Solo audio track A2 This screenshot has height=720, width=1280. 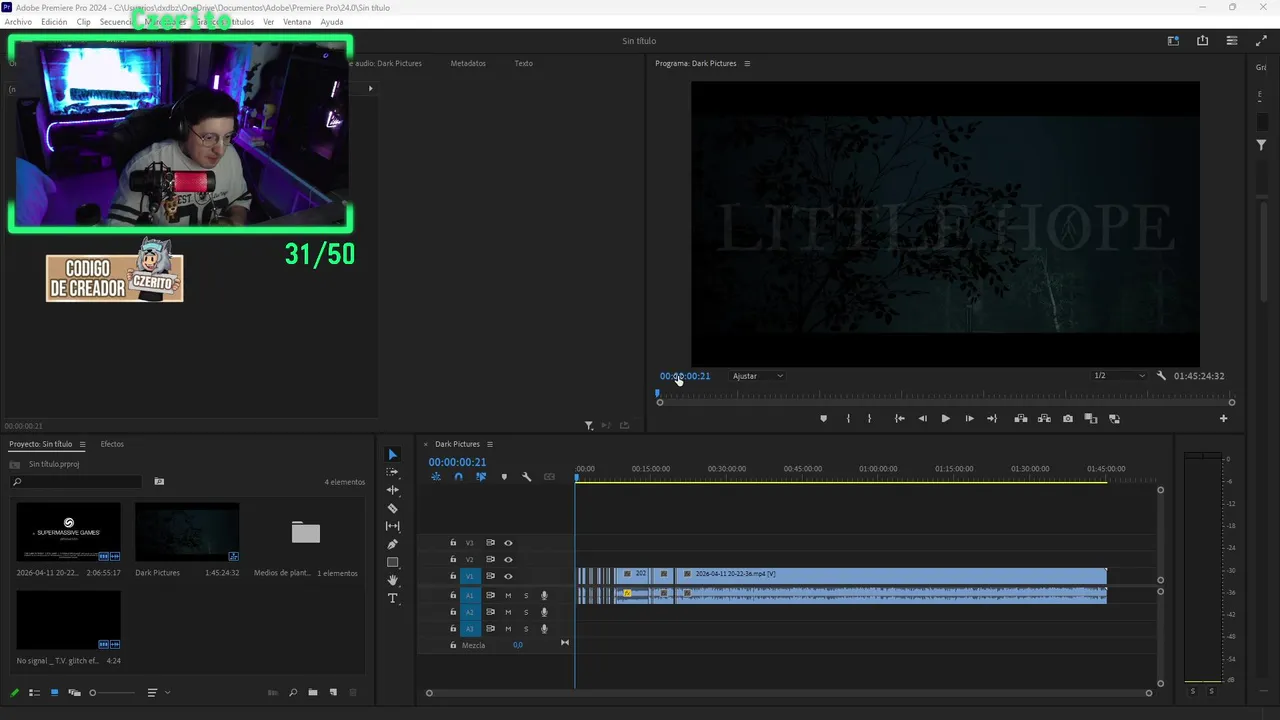[x=526, y=612]
